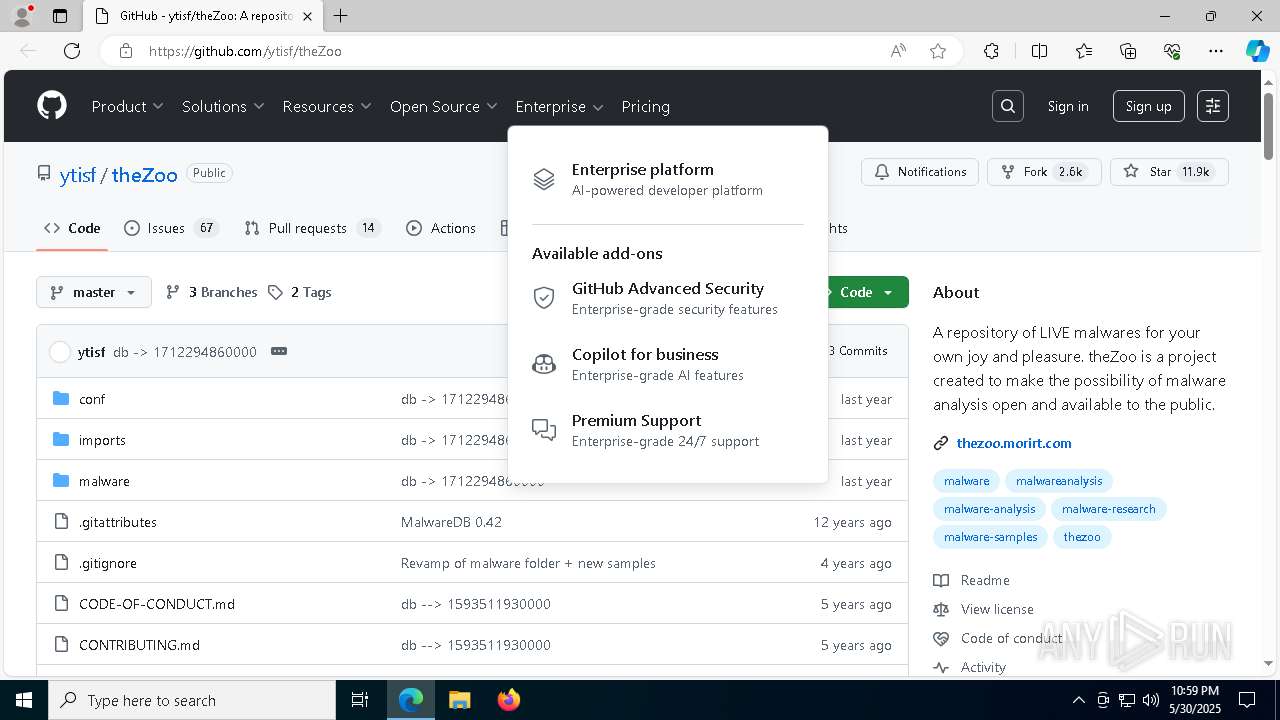Open the master branch selector
Screen dimensions: 1280x720
[94, 292]
